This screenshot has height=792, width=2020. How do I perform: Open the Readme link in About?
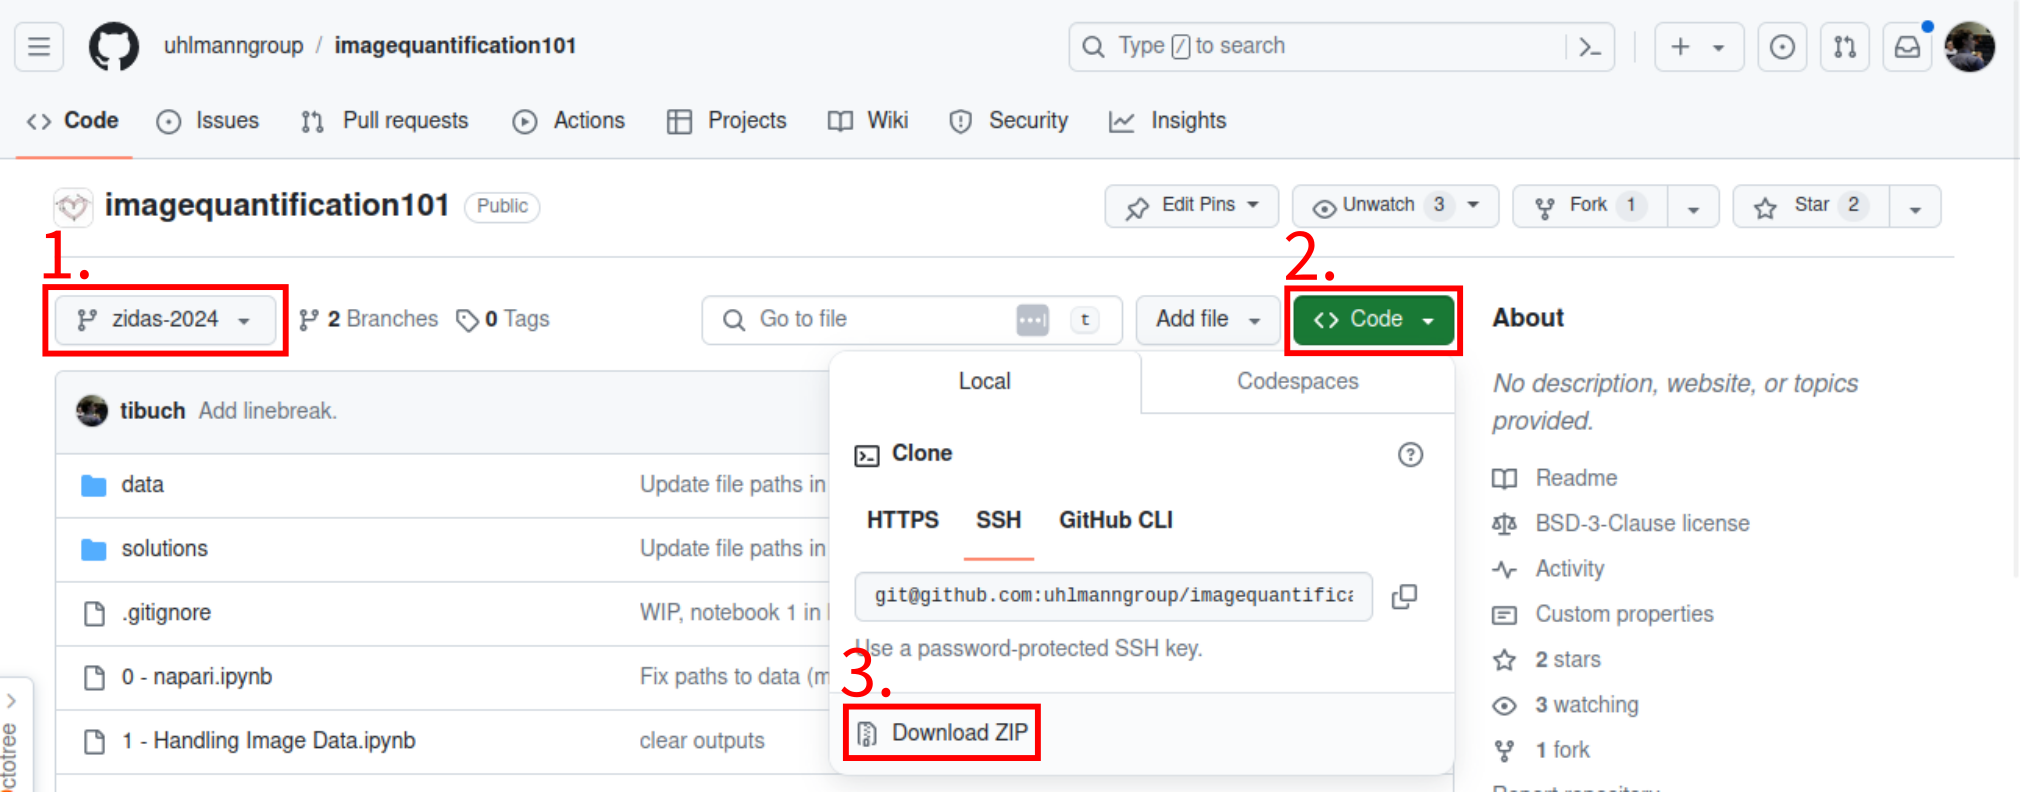(1576, 479)
